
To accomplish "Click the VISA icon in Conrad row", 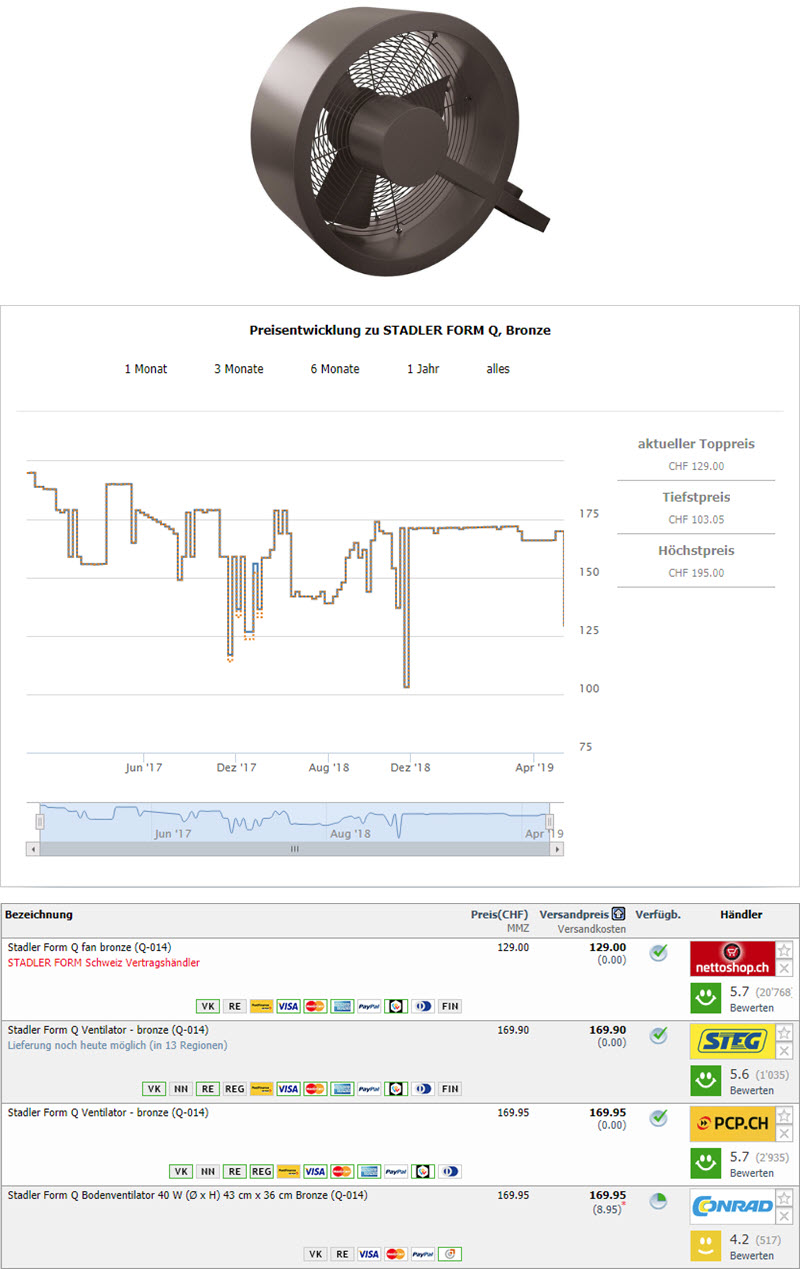I will 369,1254.
